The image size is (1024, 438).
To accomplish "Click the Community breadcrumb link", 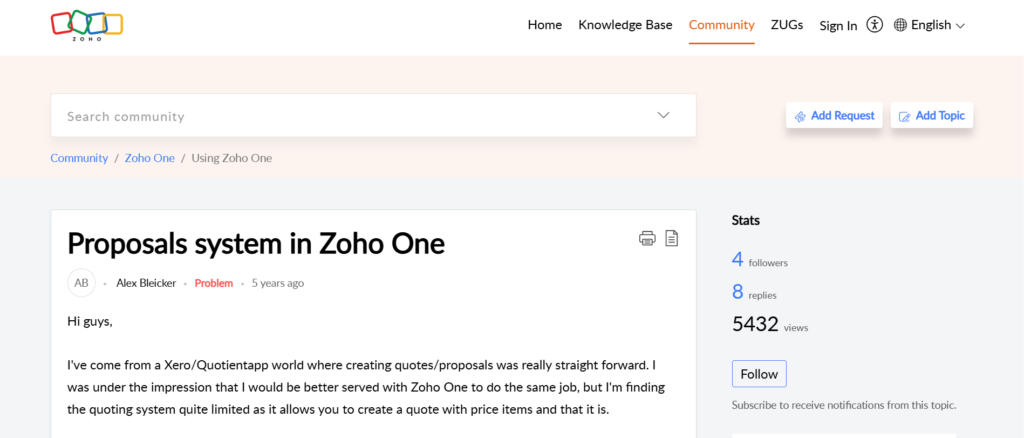I will point(79,158).
